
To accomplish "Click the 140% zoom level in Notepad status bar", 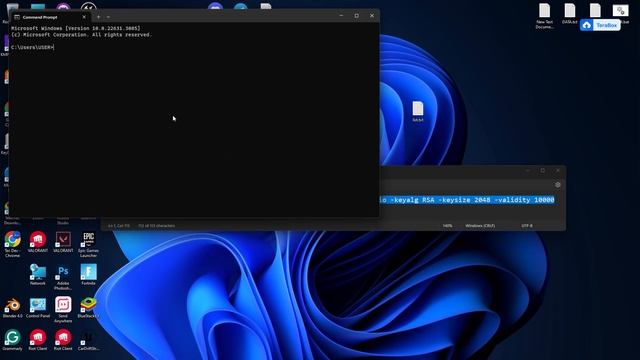I will pos(447,226).
